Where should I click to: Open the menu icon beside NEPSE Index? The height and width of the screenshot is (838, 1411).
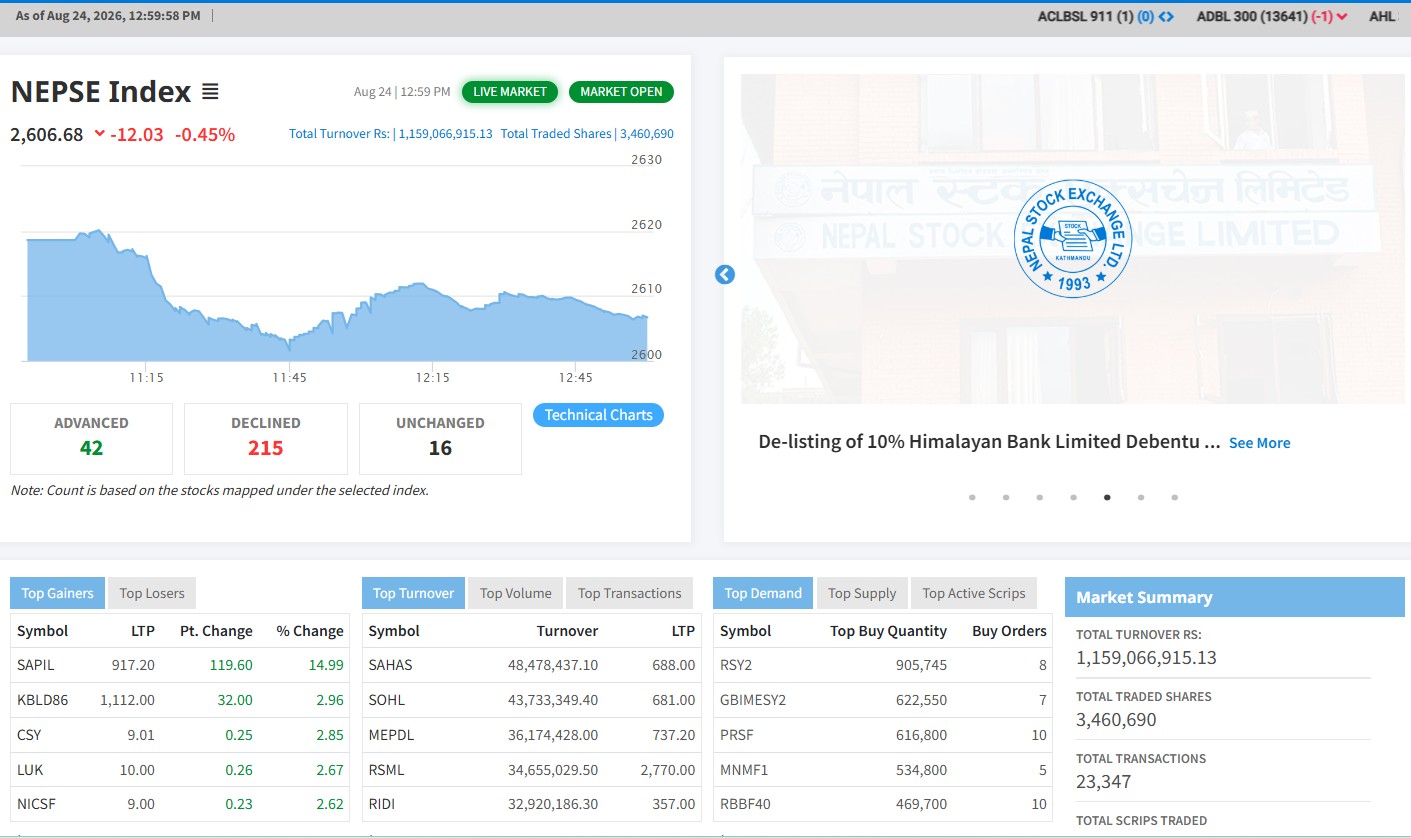[210, 92]
